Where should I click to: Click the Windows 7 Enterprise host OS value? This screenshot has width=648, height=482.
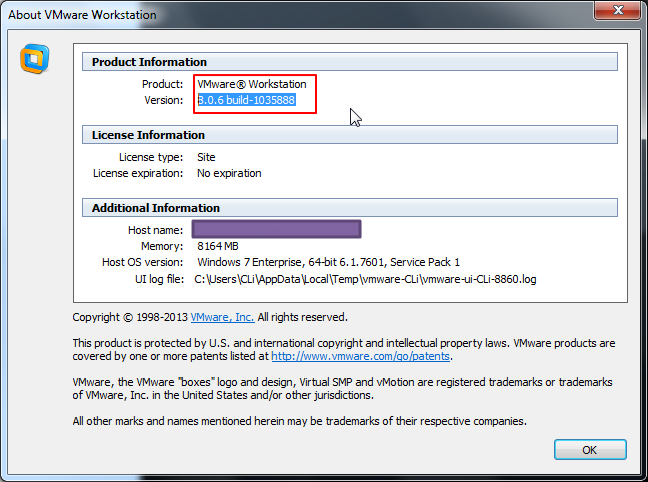tap(329, 262)
